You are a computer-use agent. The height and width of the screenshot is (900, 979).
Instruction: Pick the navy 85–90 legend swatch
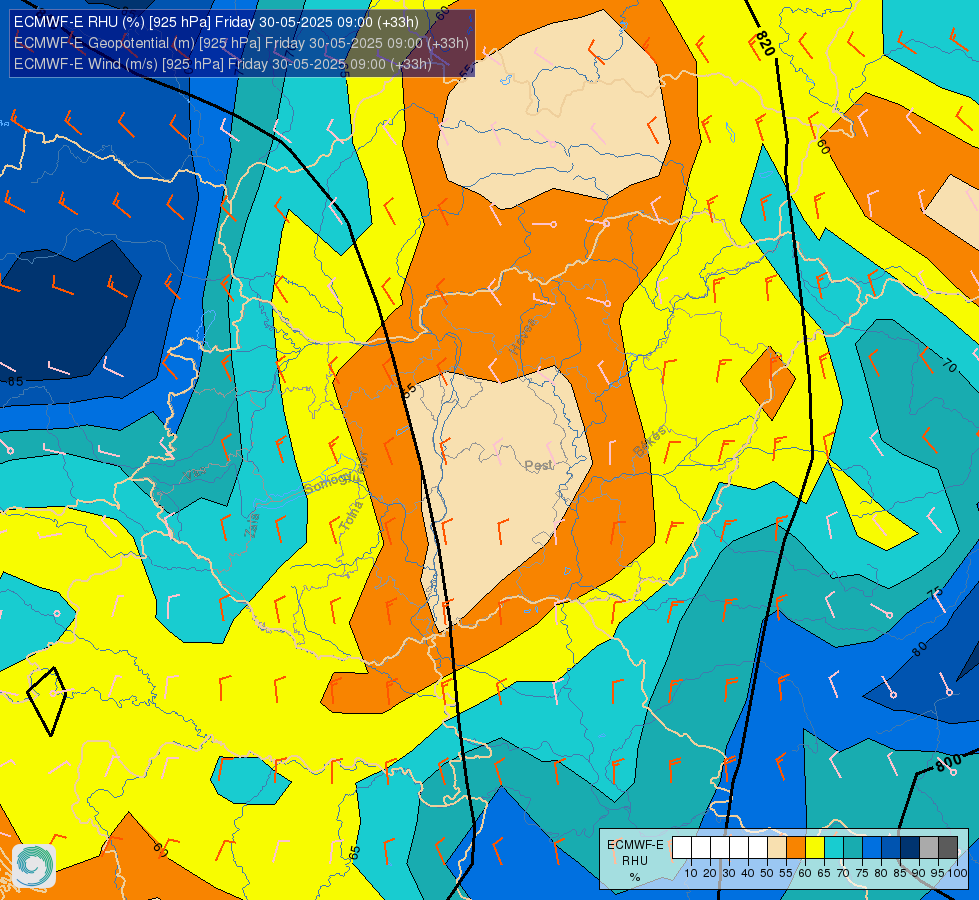pos(910,848)
